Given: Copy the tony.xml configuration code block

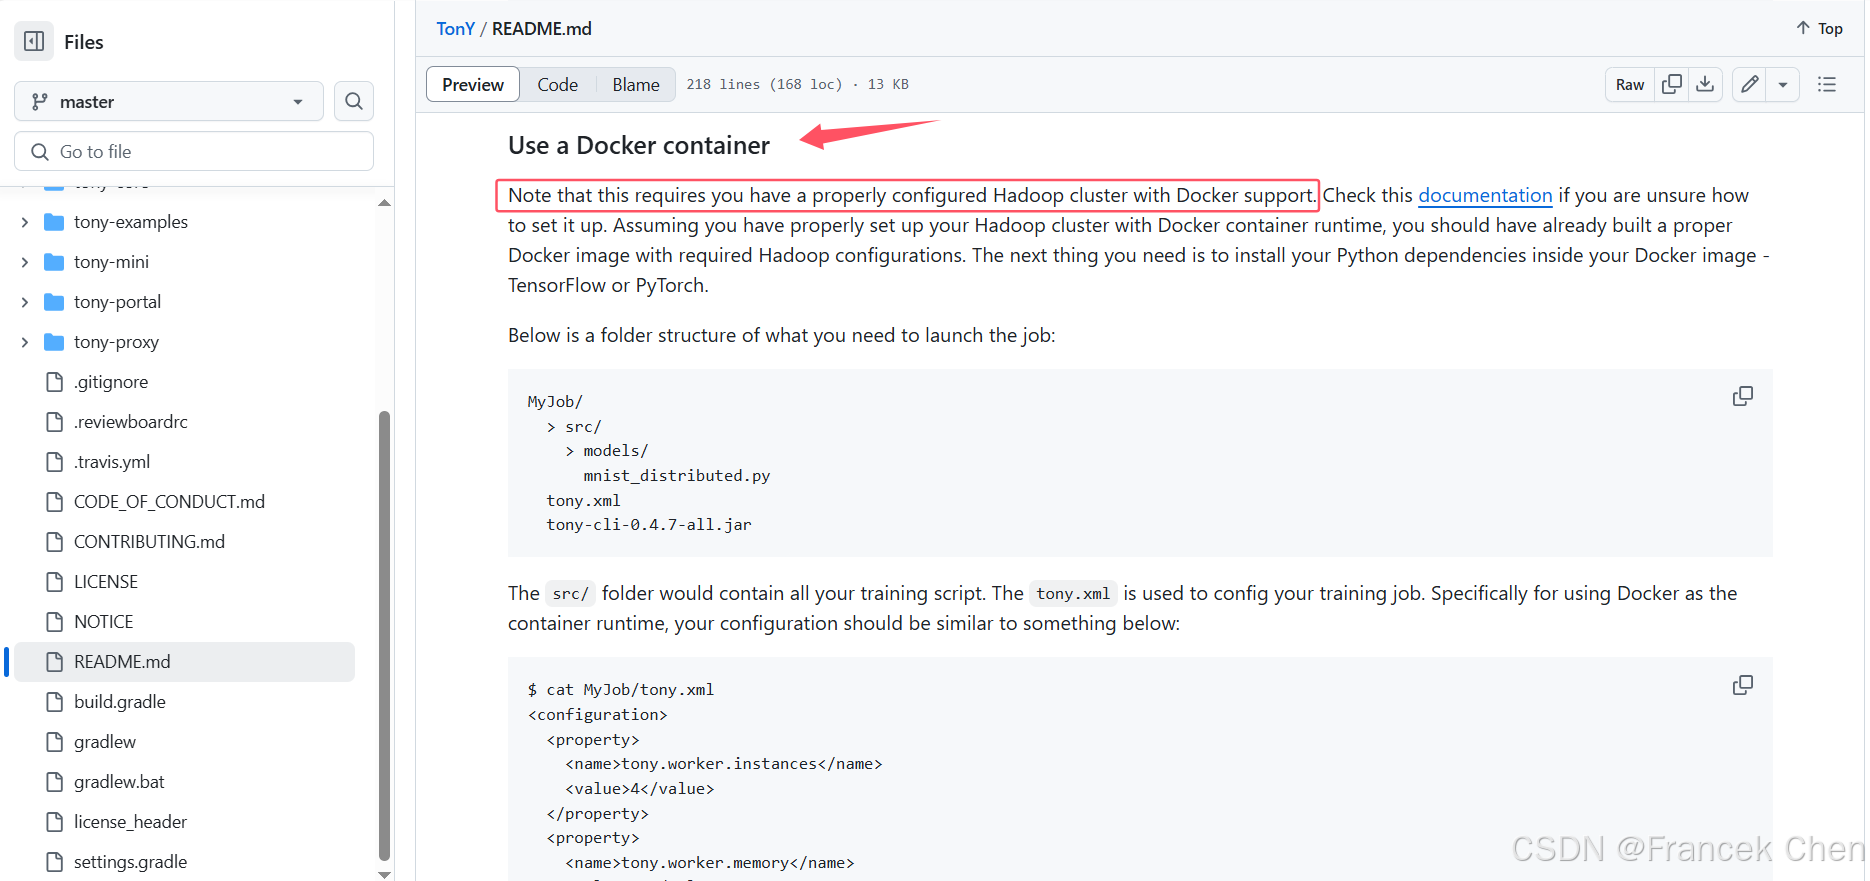Looking at the screenshot, I should point(1742,685).
